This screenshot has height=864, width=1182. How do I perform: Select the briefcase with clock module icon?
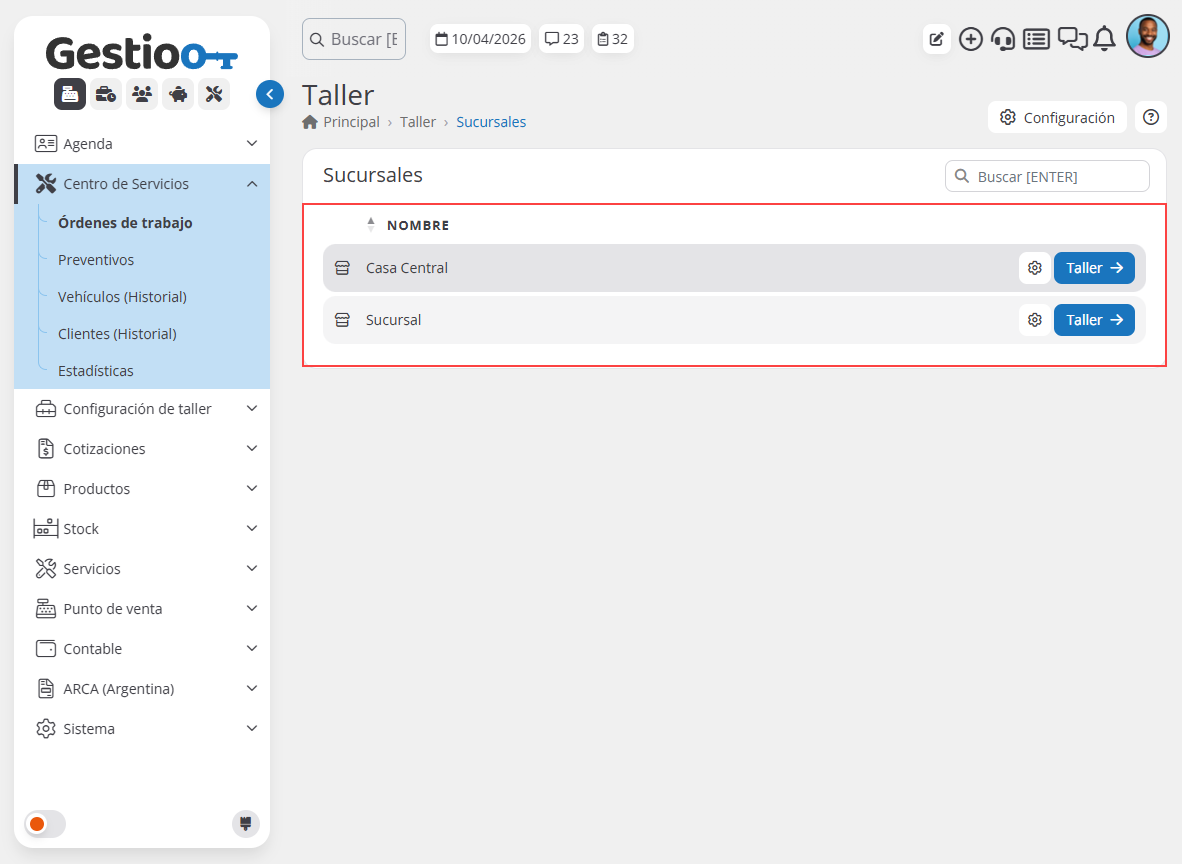tap(106, 94)
